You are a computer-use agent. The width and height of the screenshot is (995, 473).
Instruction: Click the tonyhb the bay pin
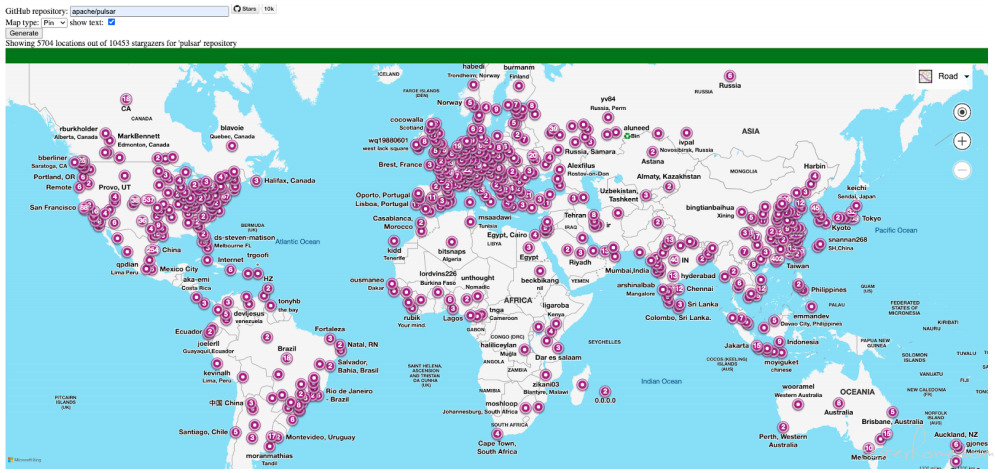coord(271,305)
